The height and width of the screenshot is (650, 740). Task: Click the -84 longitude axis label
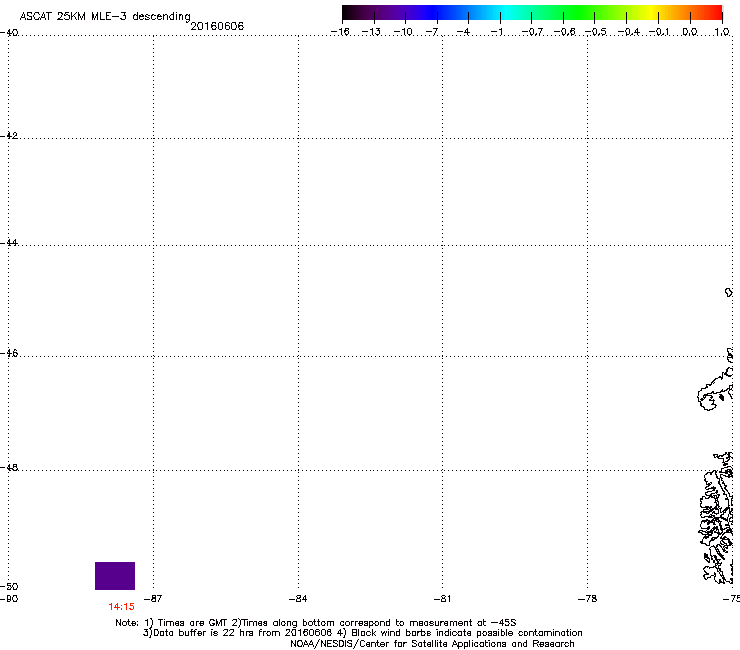pyautogui.click(x=298, y=599)
